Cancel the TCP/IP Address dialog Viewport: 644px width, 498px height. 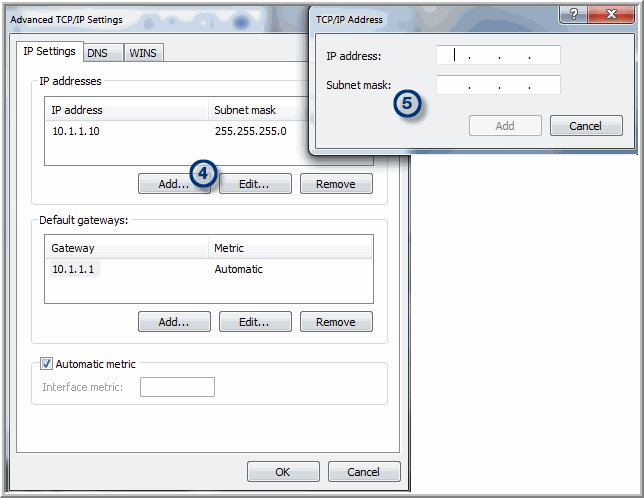[584, 126]
